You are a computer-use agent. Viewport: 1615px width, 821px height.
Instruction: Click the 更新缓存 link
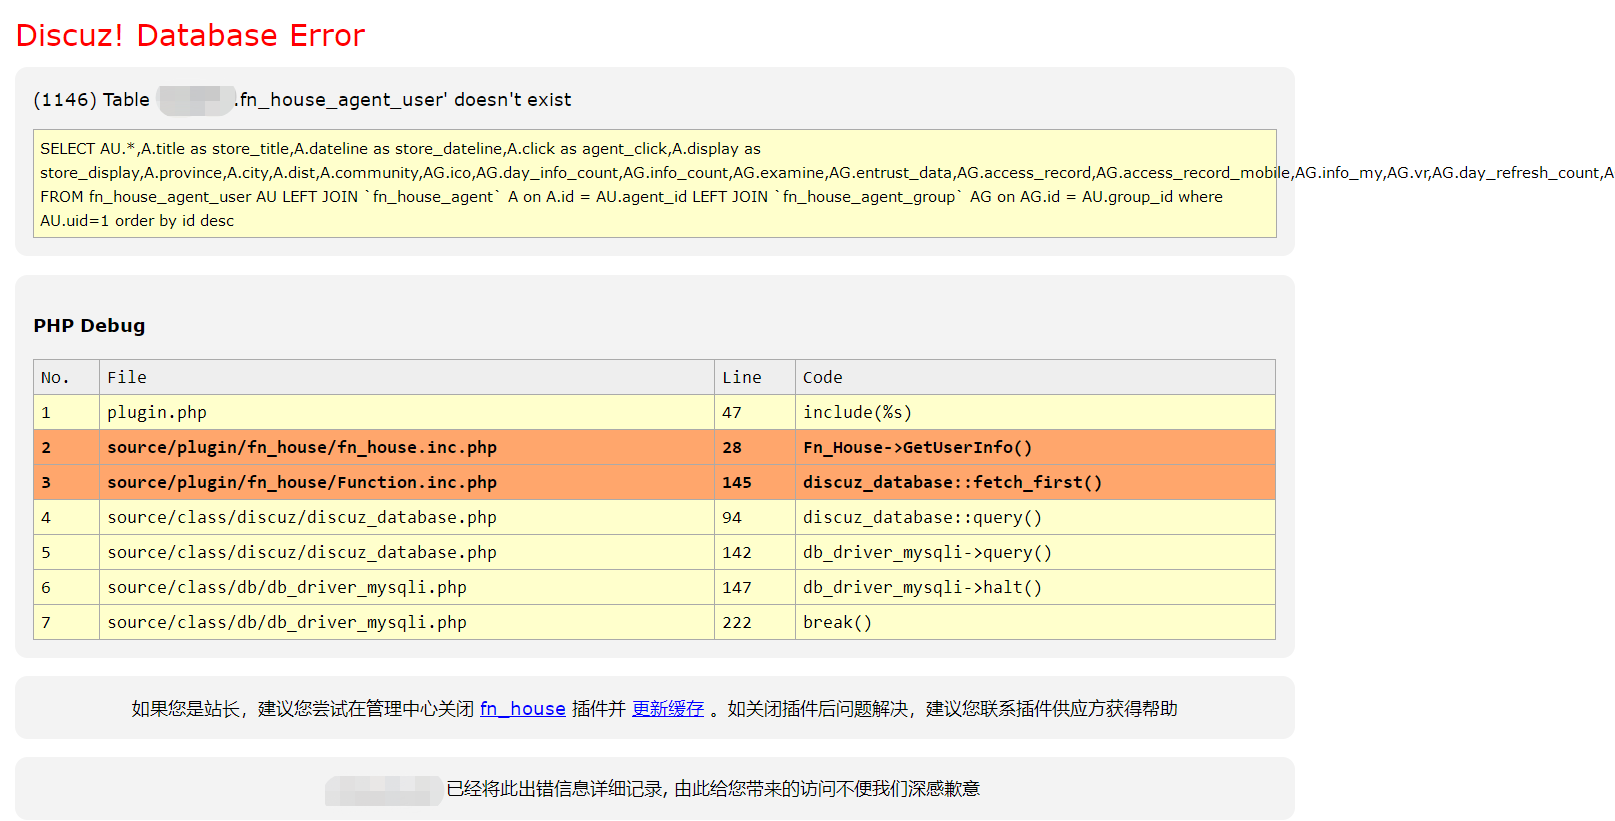(x=668, y=709)
